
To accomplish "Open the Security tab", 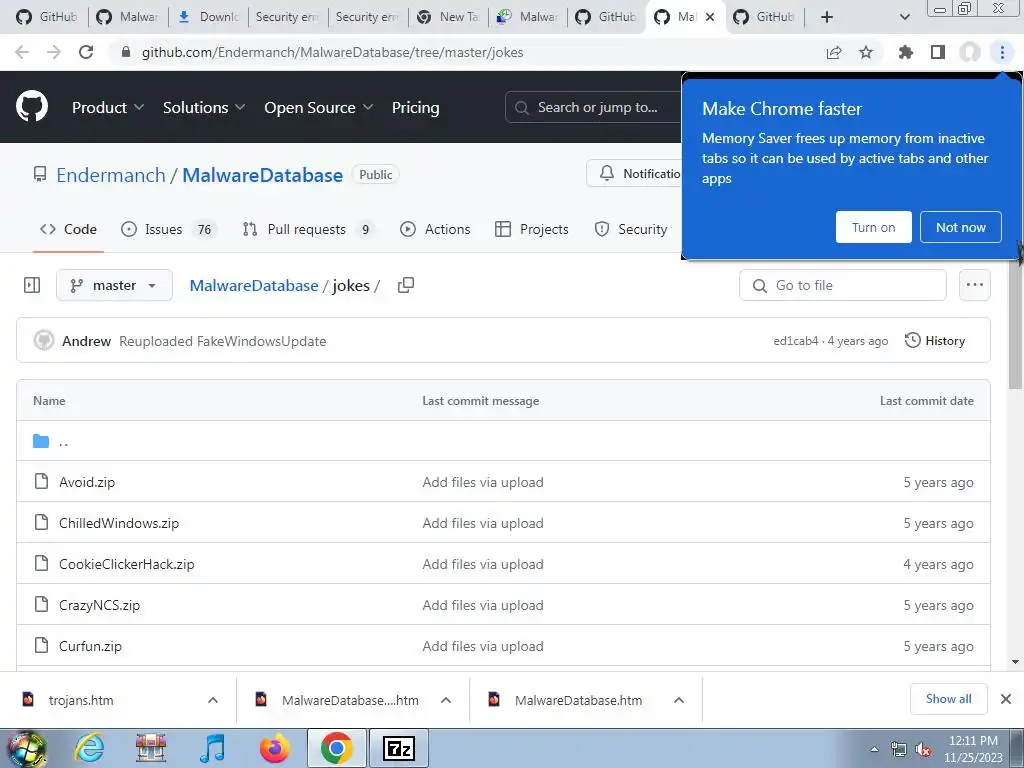I will (631, 229).
